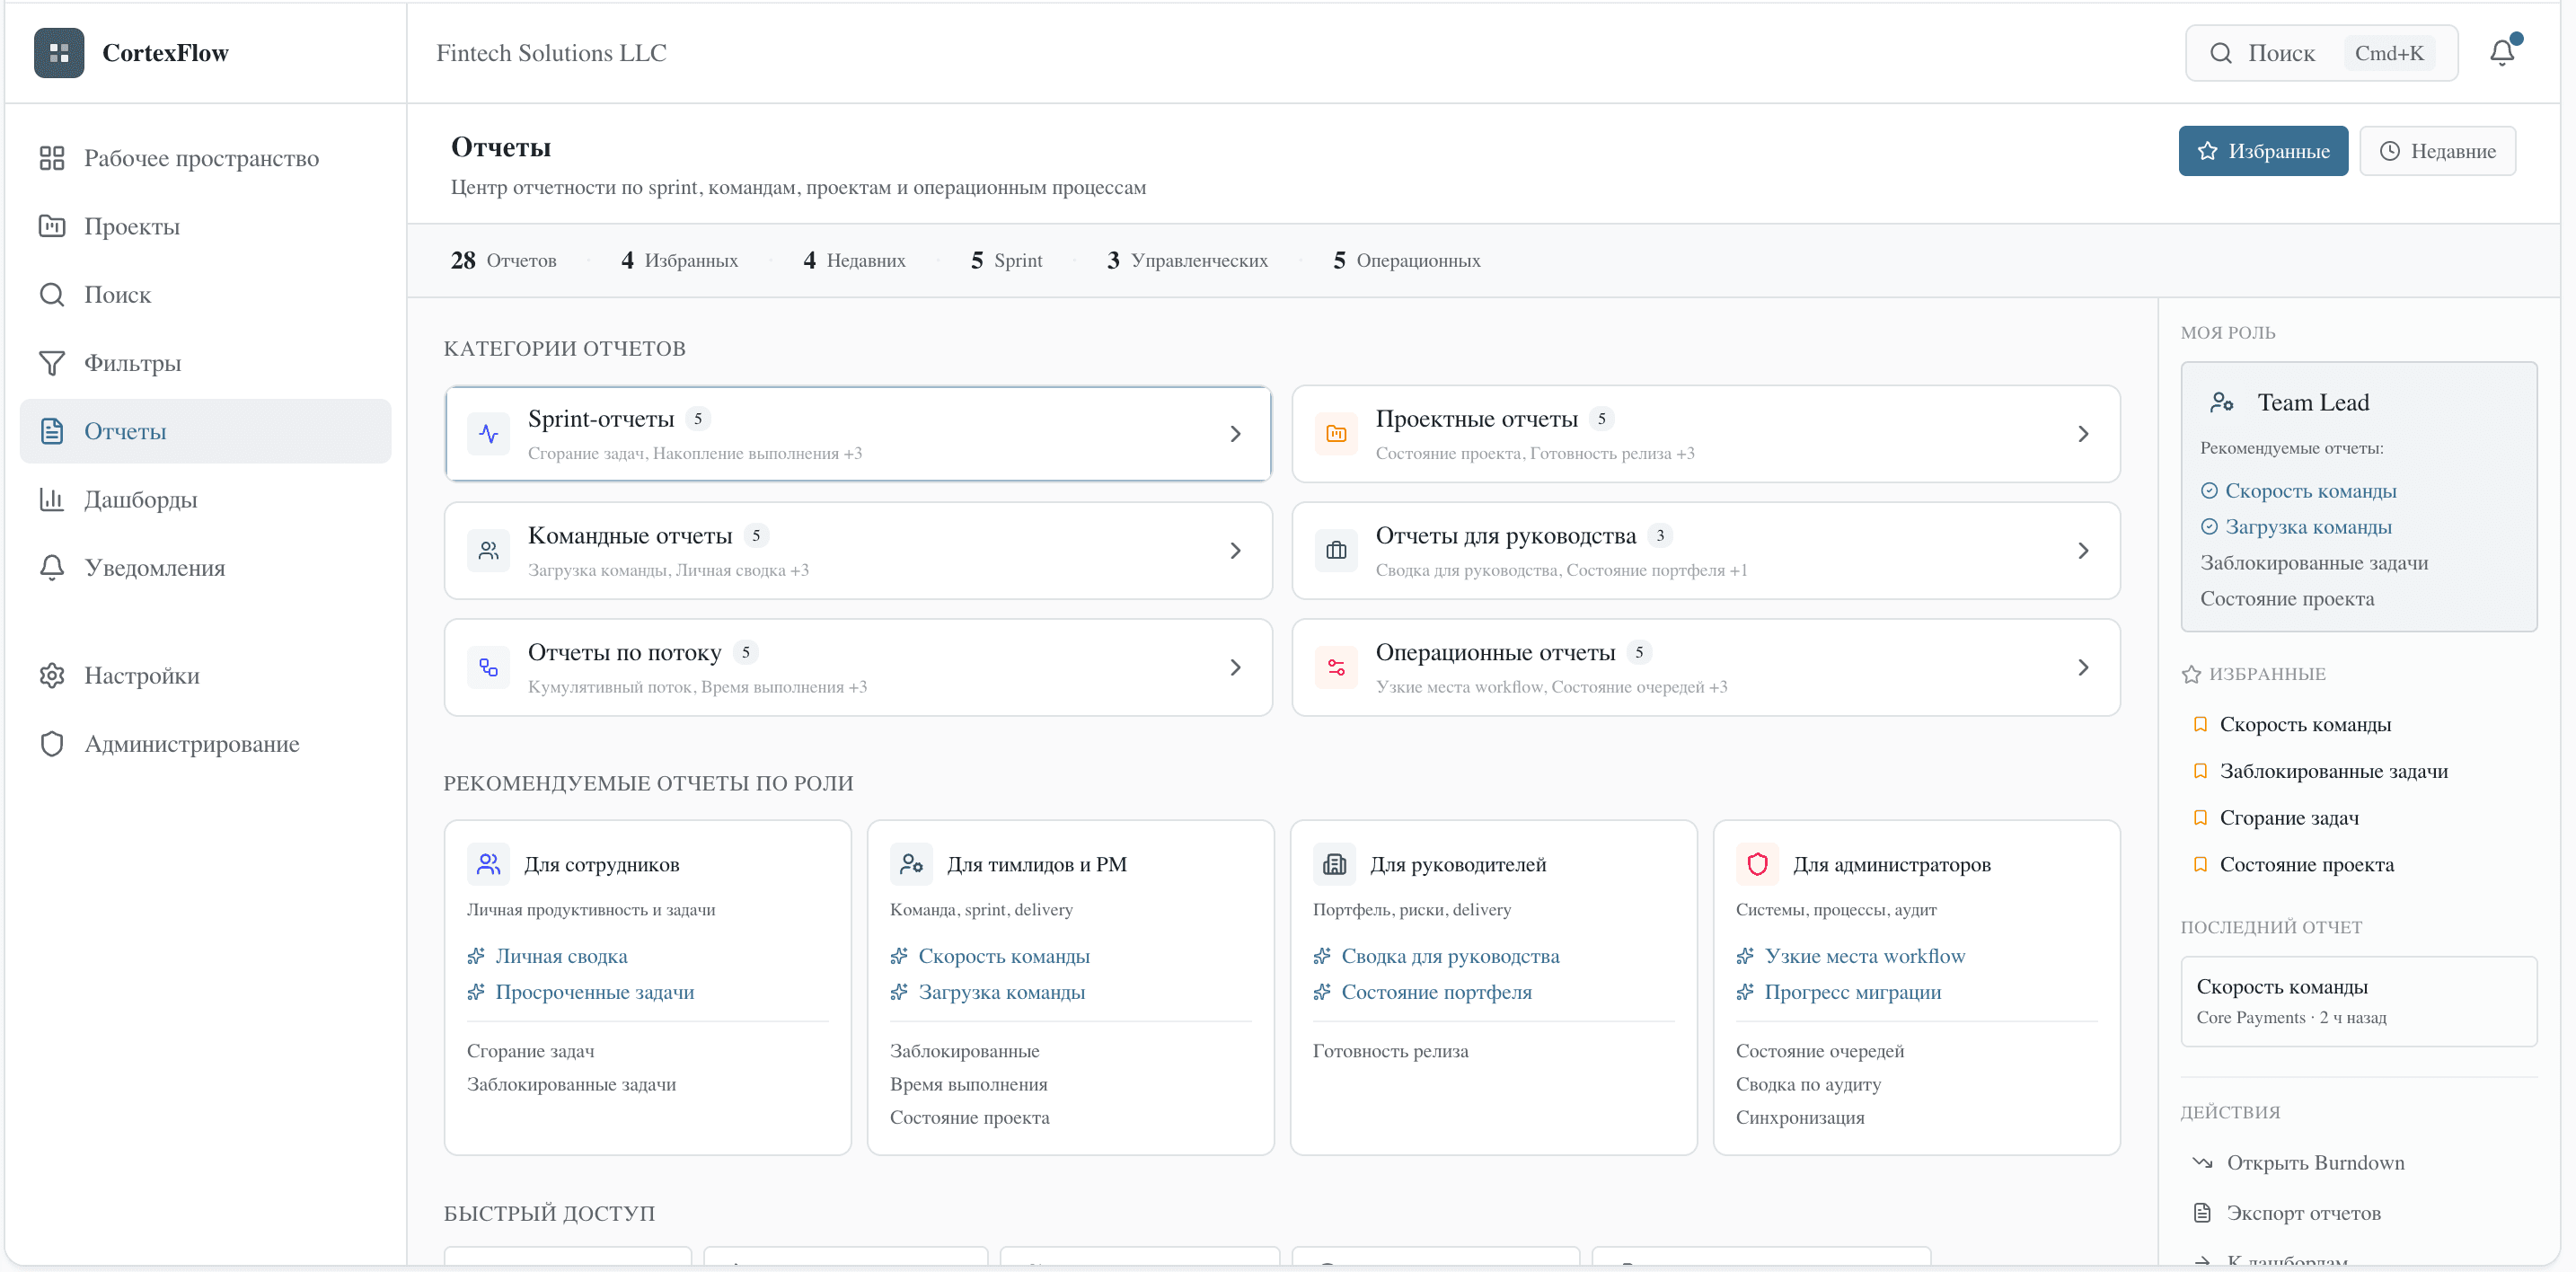Viewport: 2576px width, 1272px height.
Task: Click the Для администраторов shield icon
Action: point(1757,864)
